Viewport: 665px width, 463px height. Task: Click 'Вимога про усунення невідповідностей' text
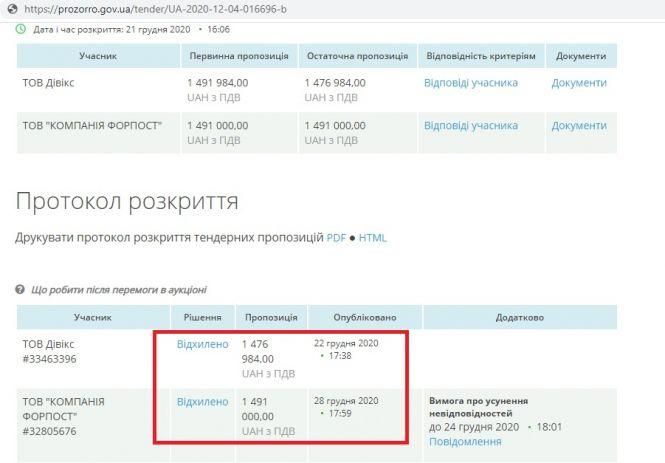tap(478, 407)
